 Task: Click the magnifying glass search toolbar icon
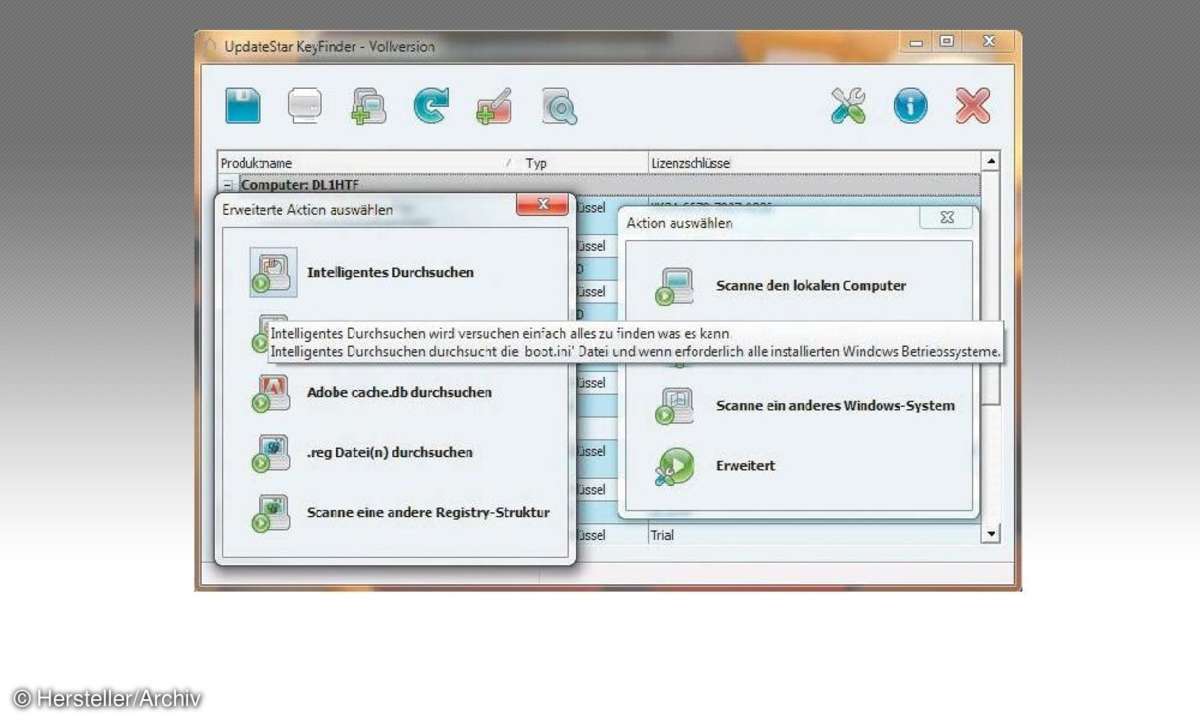click(x=559, y=106)
